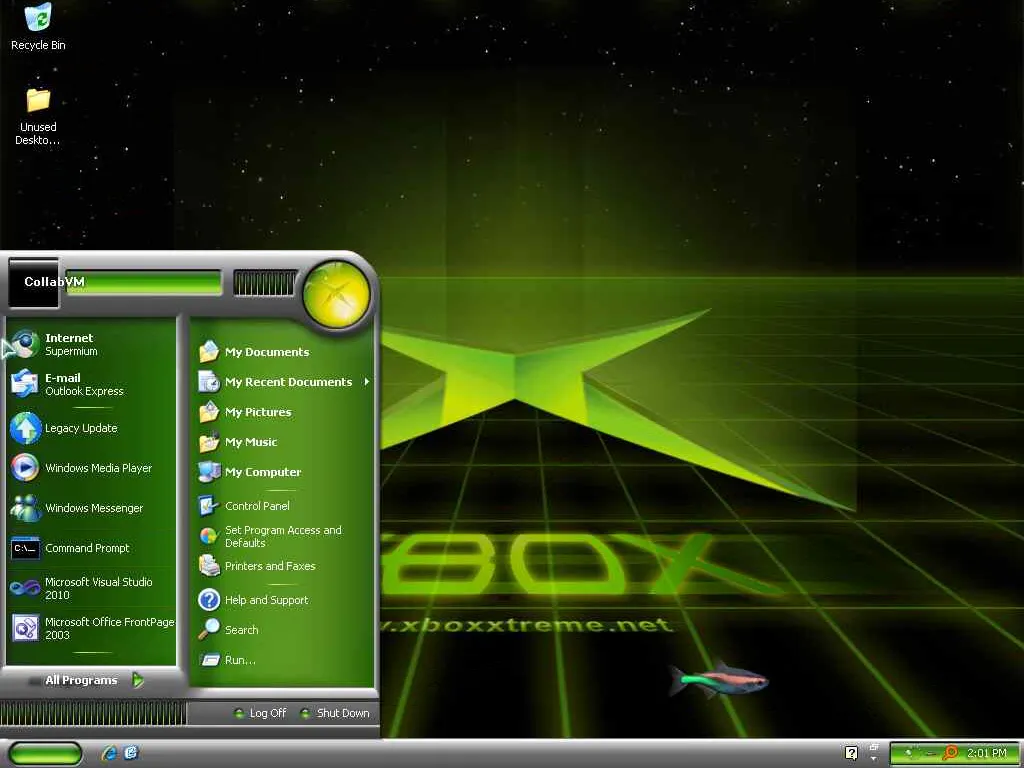Click the Help and Support icon
Image resolution: width=1024 pixels, height=768 pixels.
pyautogui.click(x=209, y=600)
